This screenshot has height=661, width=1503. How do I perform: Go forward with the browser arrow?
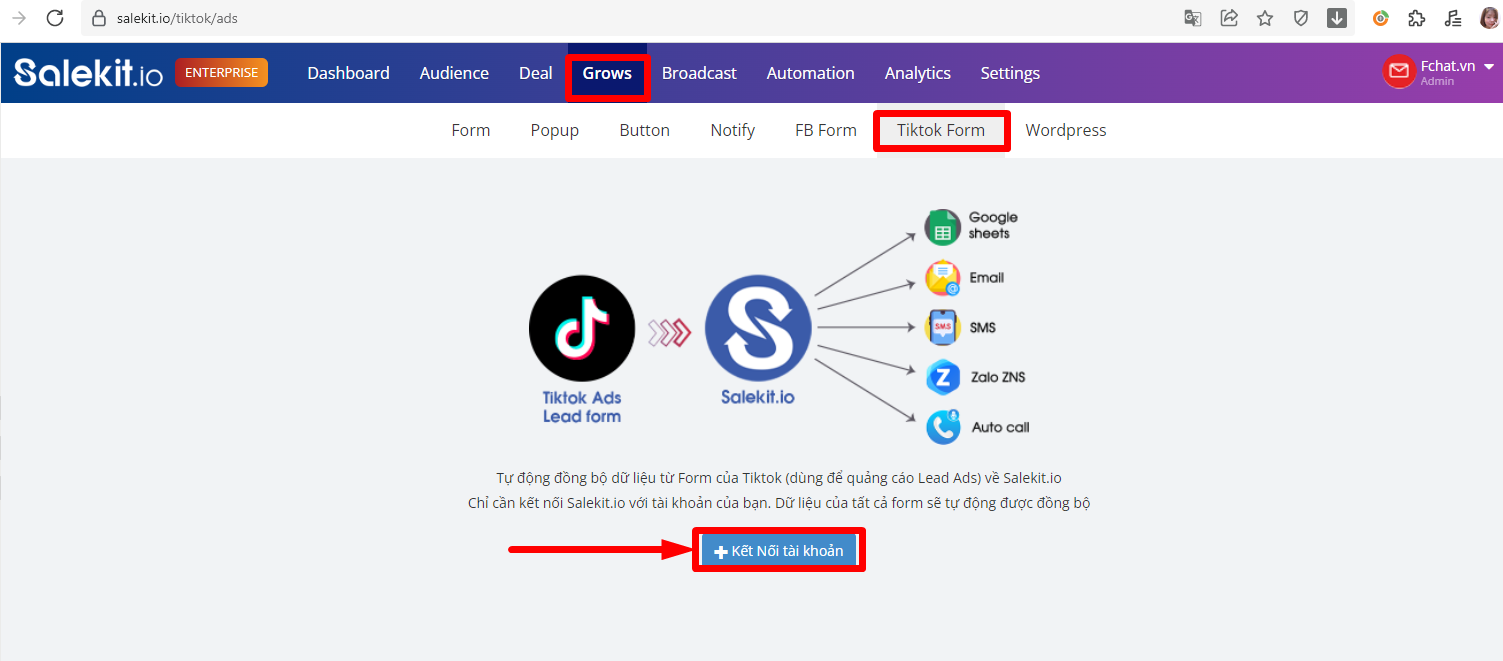pos(18,18)
